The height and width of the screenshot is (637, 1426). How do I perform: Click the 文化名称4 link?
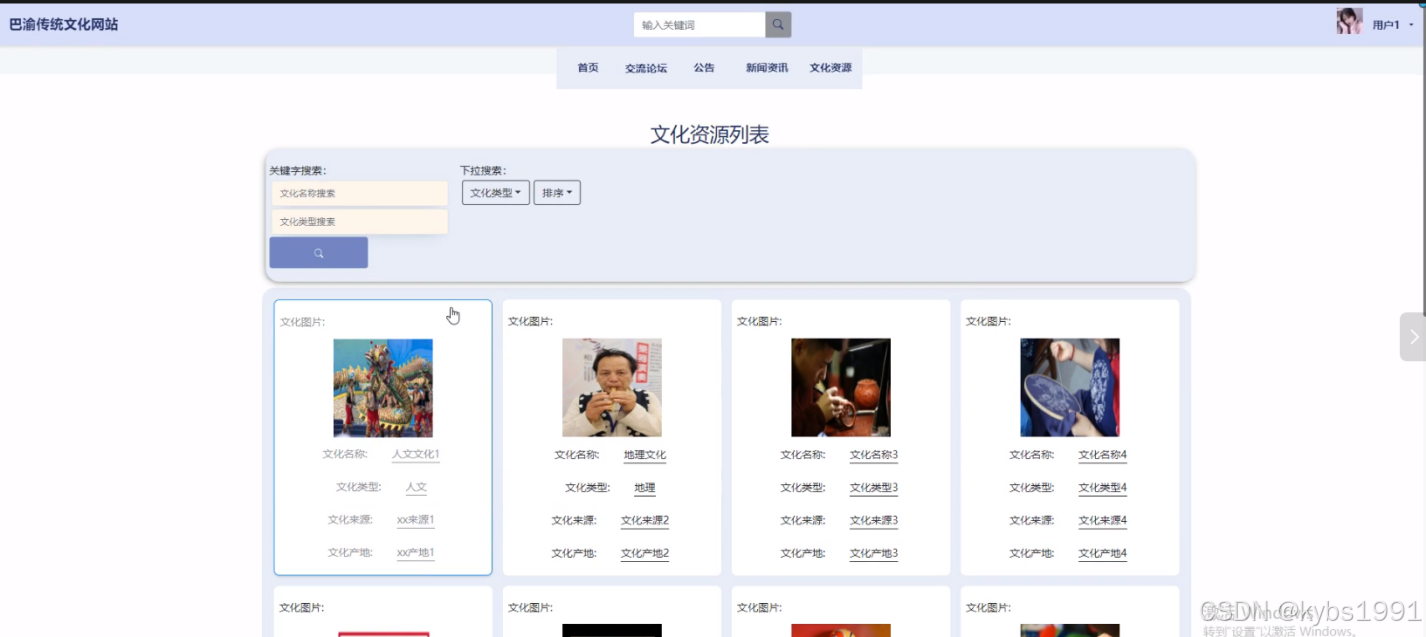coord(1103,455)
